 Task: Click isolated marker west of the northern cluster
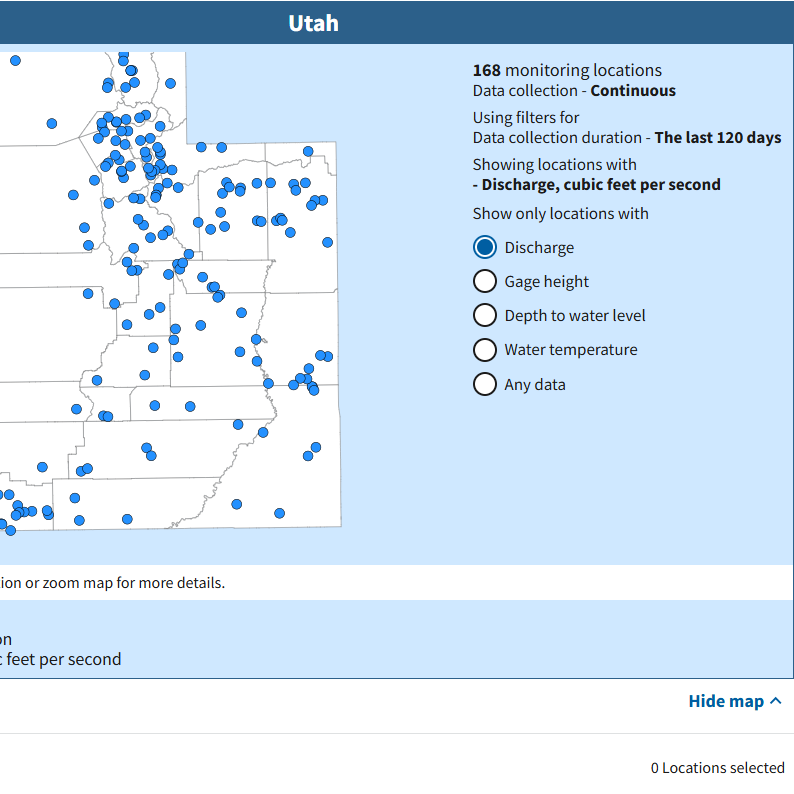(52, 123)
